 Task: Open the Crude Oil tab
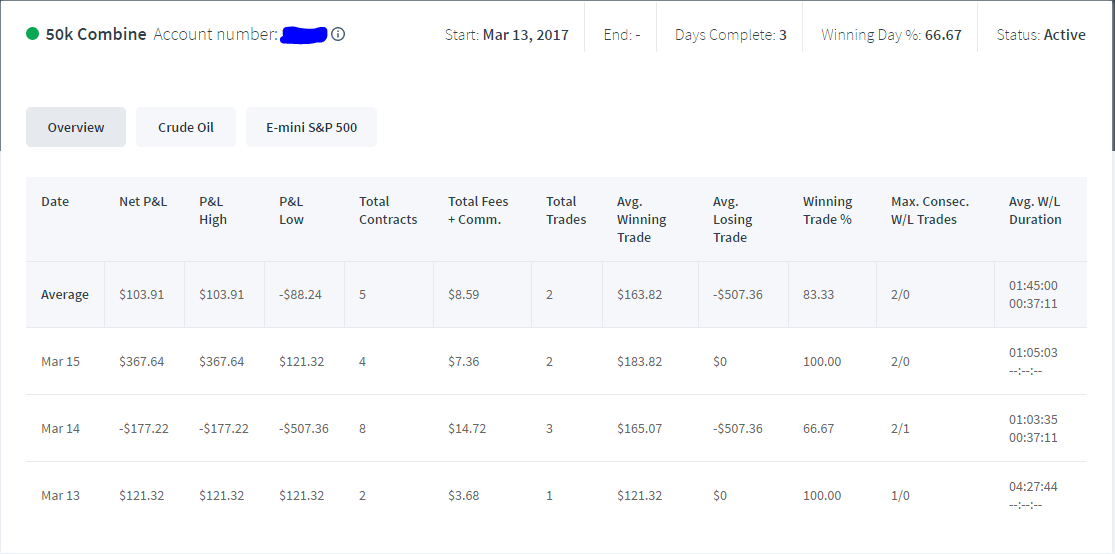click(x=186, y=127)
